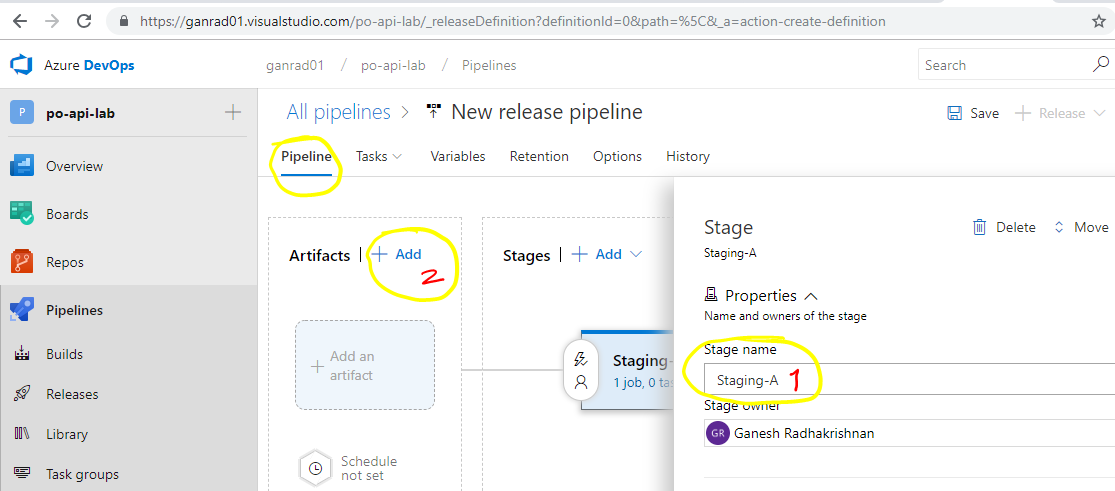Screen dimensions: 1115x491
Task: Click the stage owner GR avatar
Action: coord(717,433)
